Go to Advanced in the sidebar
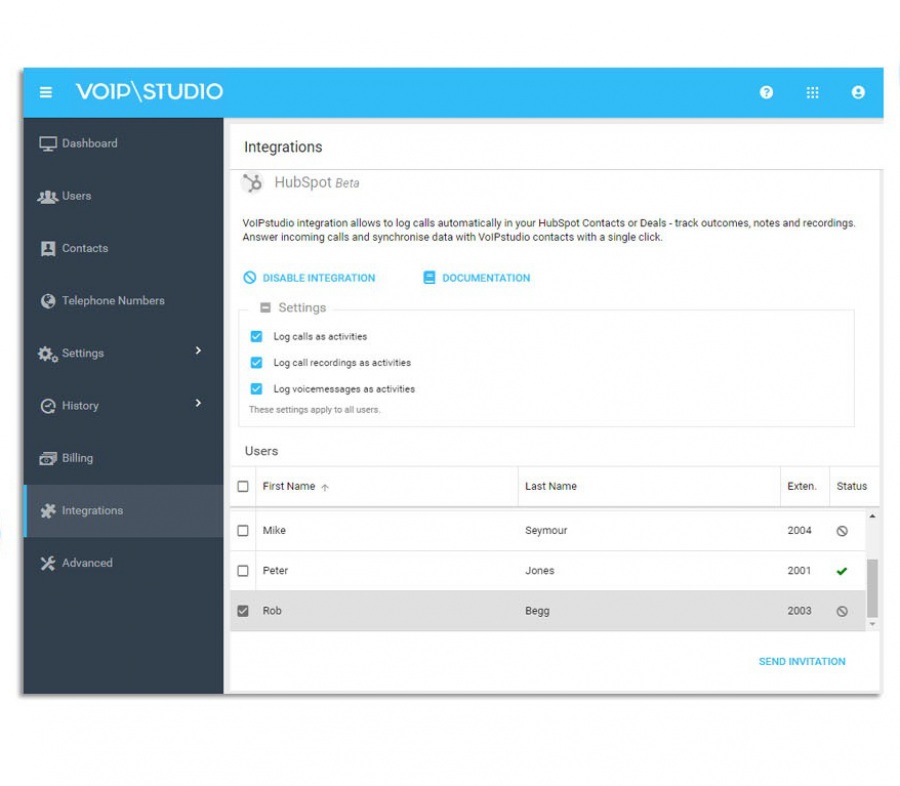 86,563
